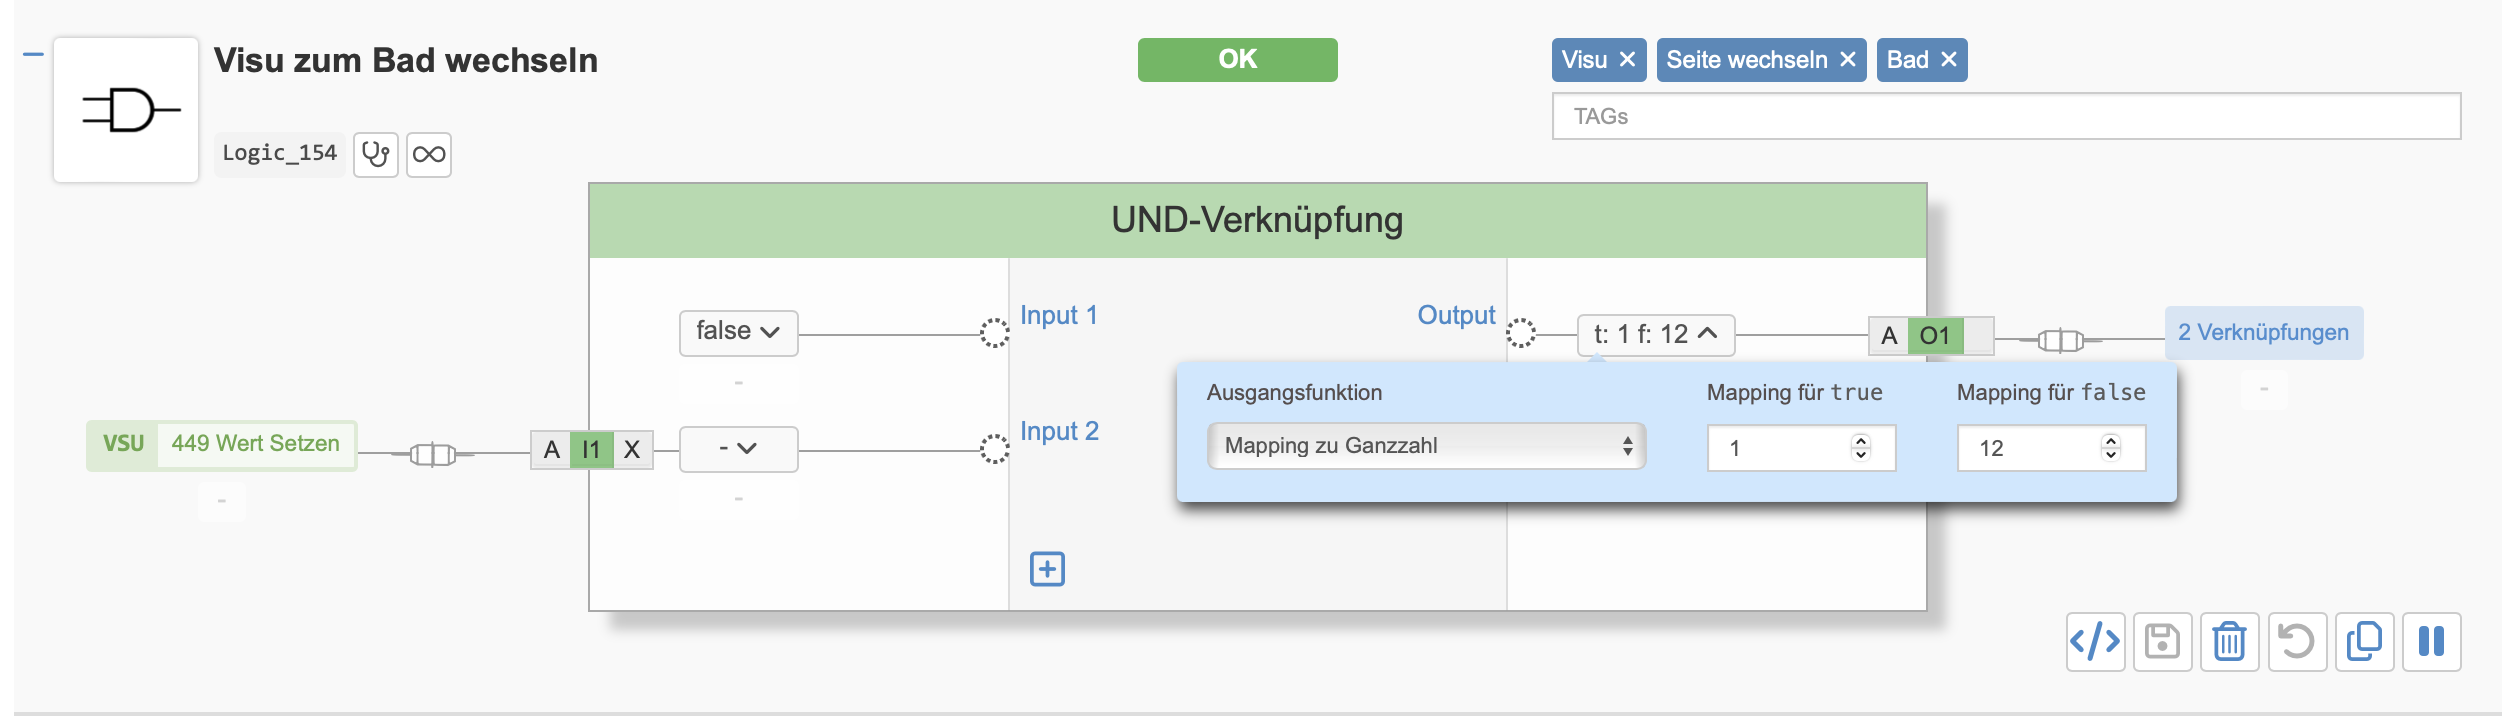This screenshot has width=2508, height=726.
Task: Open the Input 1 'false' dropdown
Action: (738, 332)
